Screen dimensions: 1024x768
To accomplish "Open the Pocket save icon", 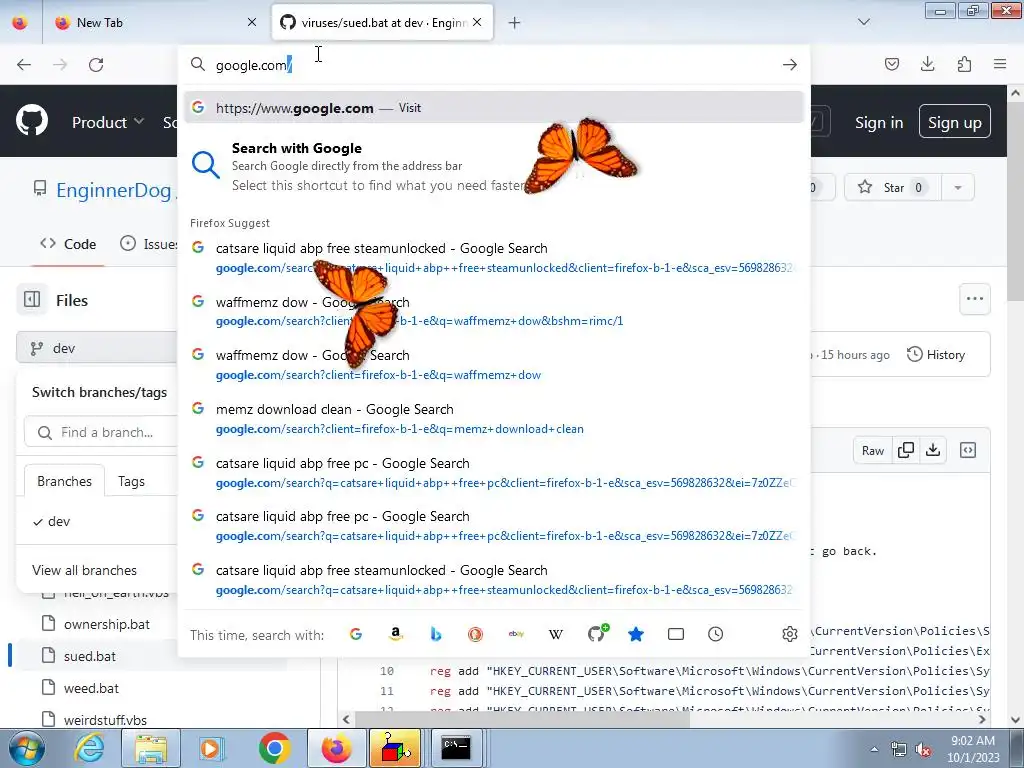I will pos(891,64).
